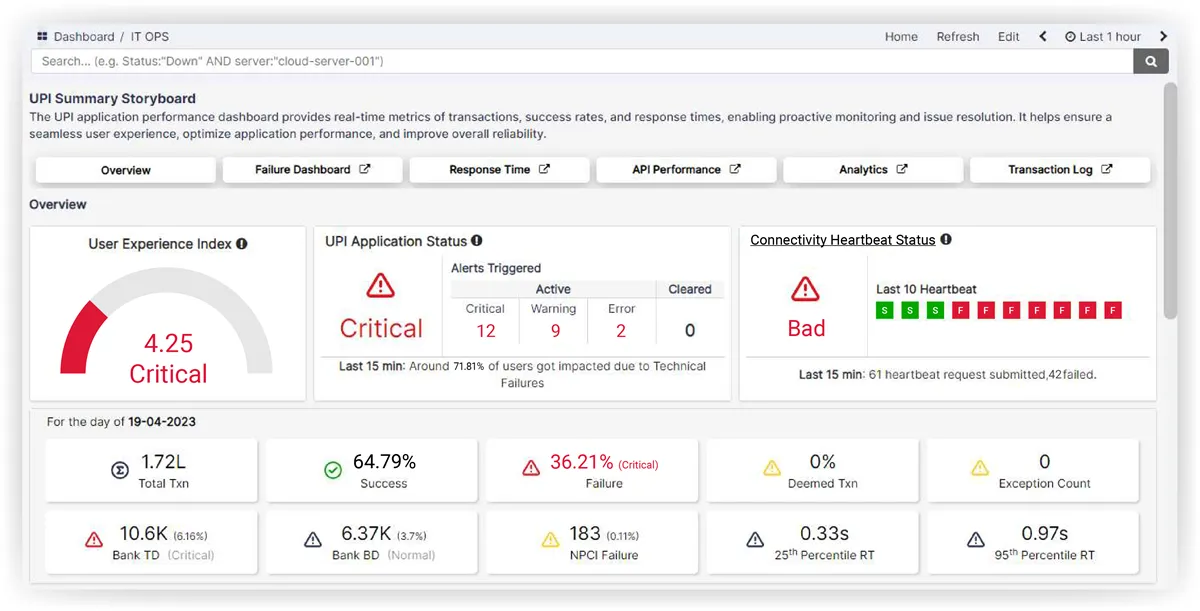Click the info icon beside UPI Application Status
The image size is (1200, 611).
tap(477, 241)
